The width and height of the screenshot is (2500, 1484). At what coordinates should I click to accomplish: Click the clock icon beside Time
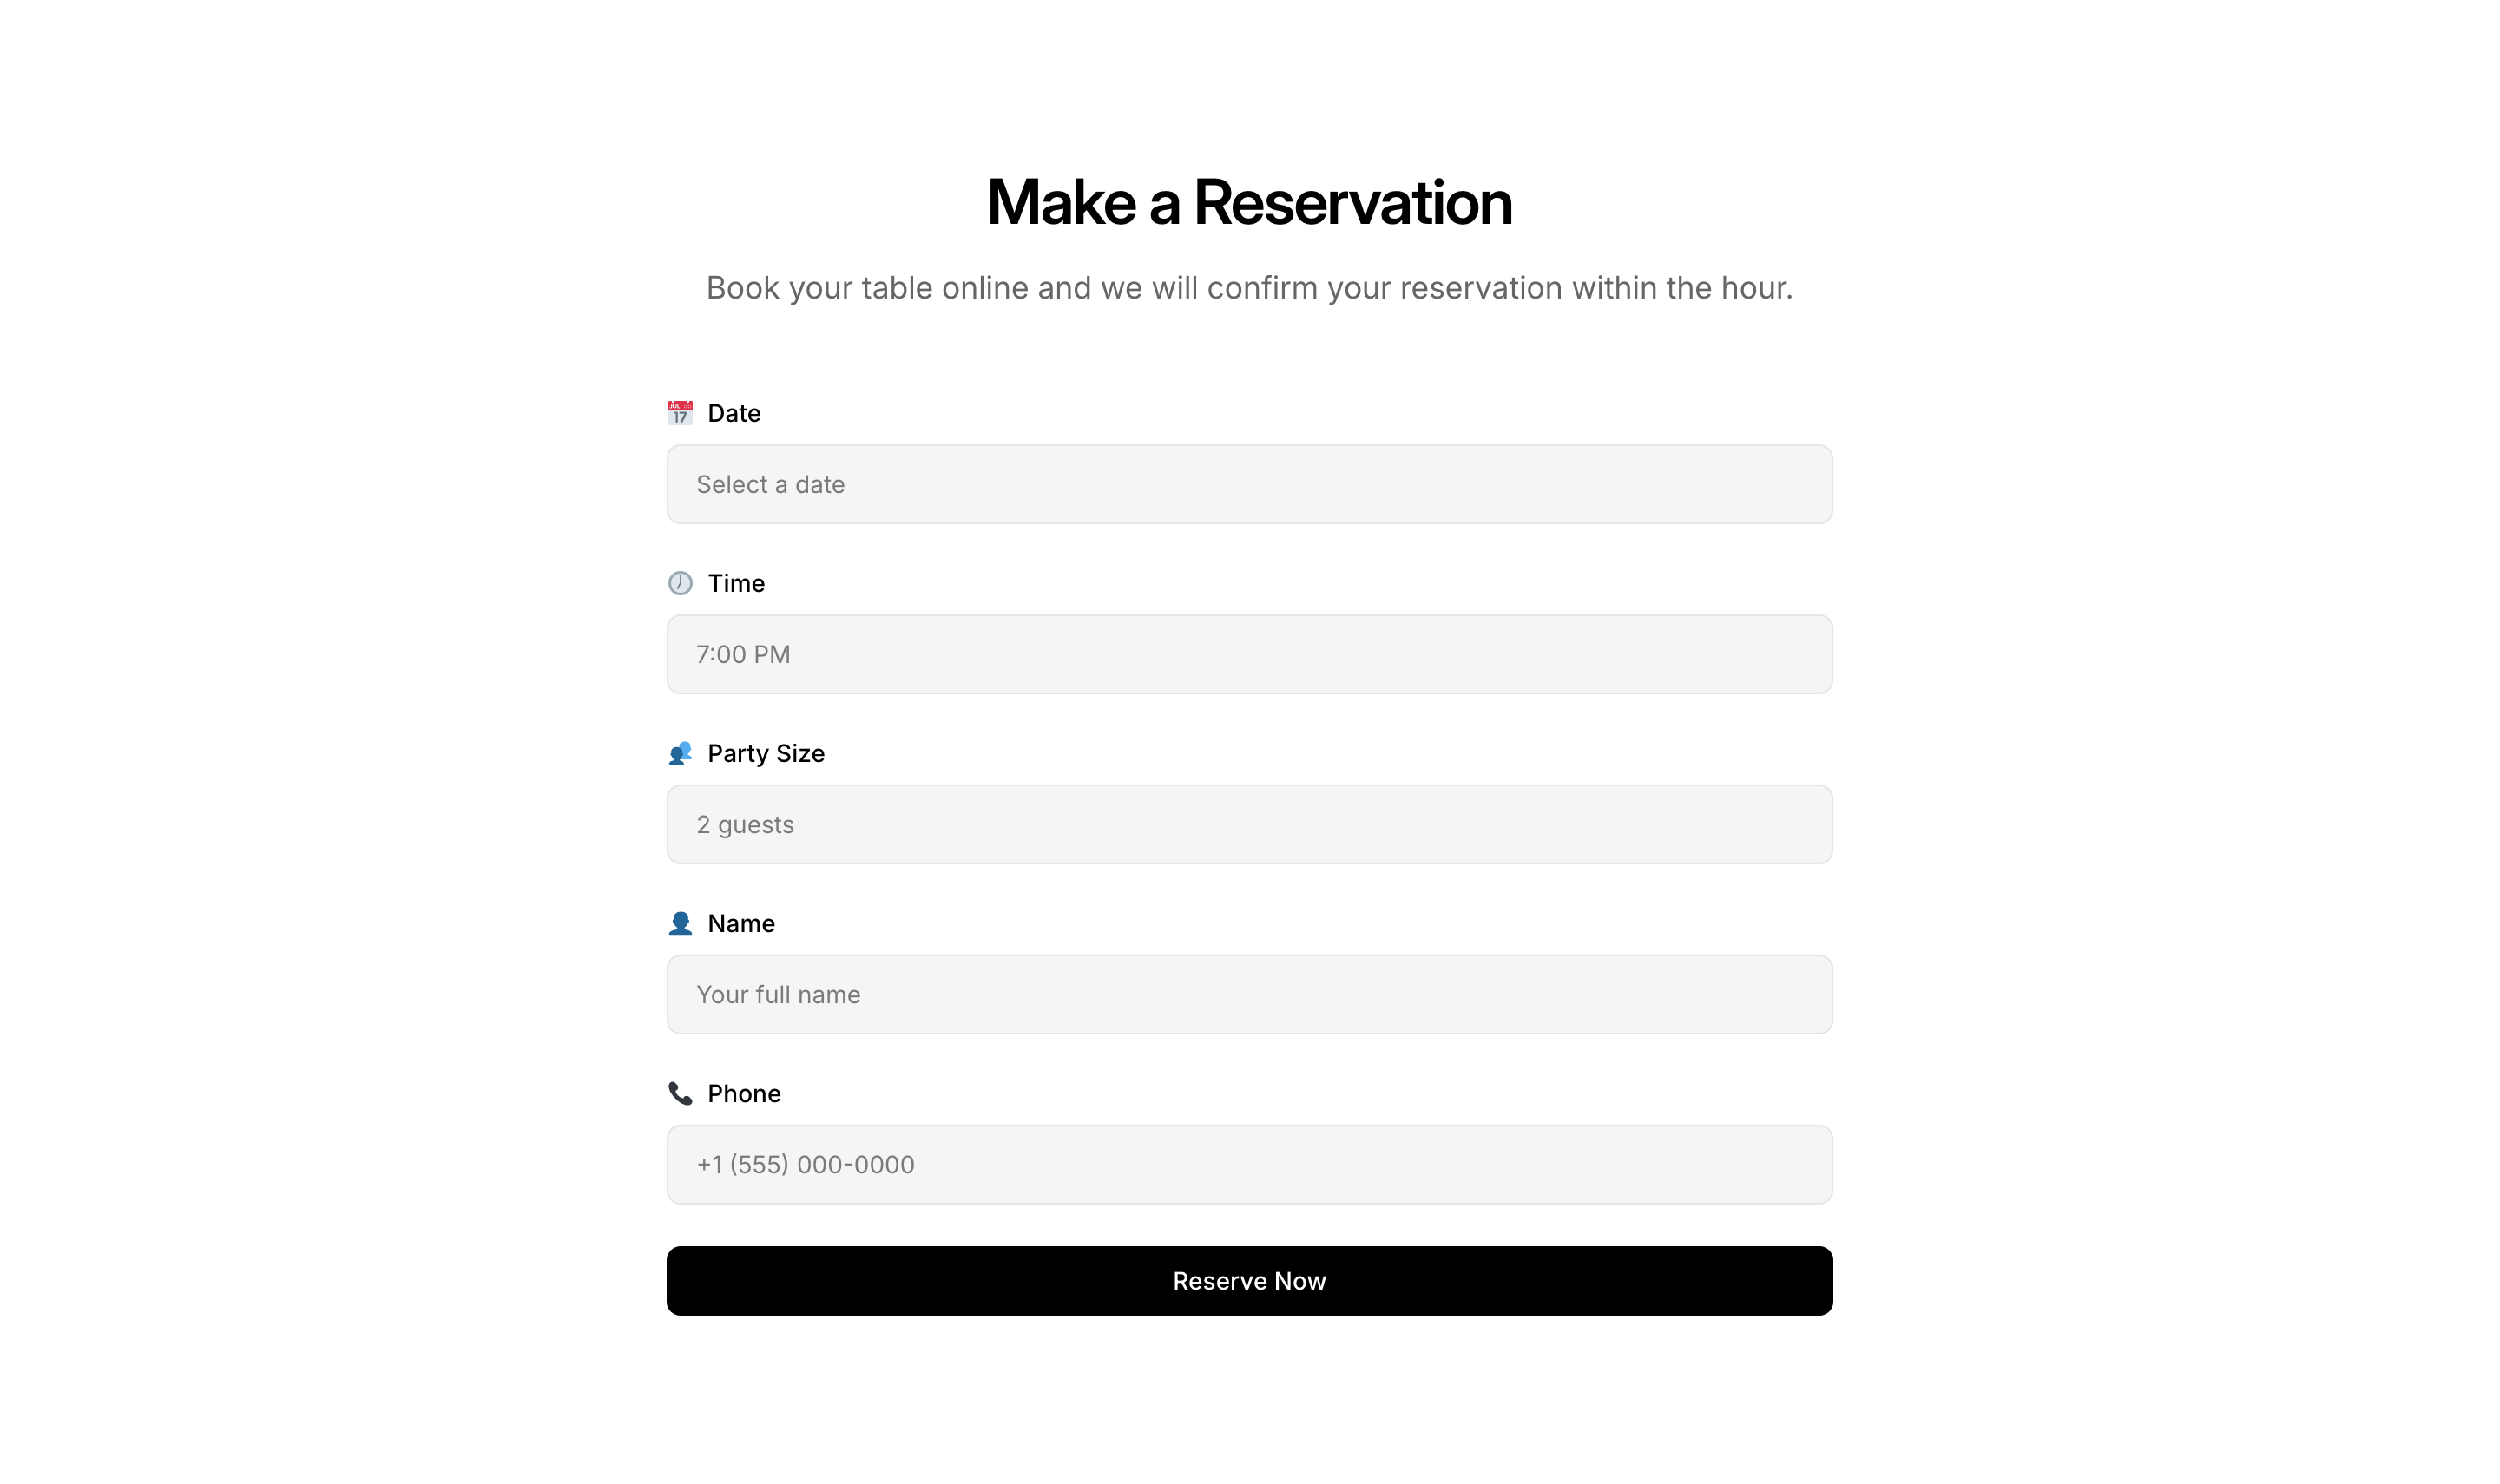click(x=680, y=583)
